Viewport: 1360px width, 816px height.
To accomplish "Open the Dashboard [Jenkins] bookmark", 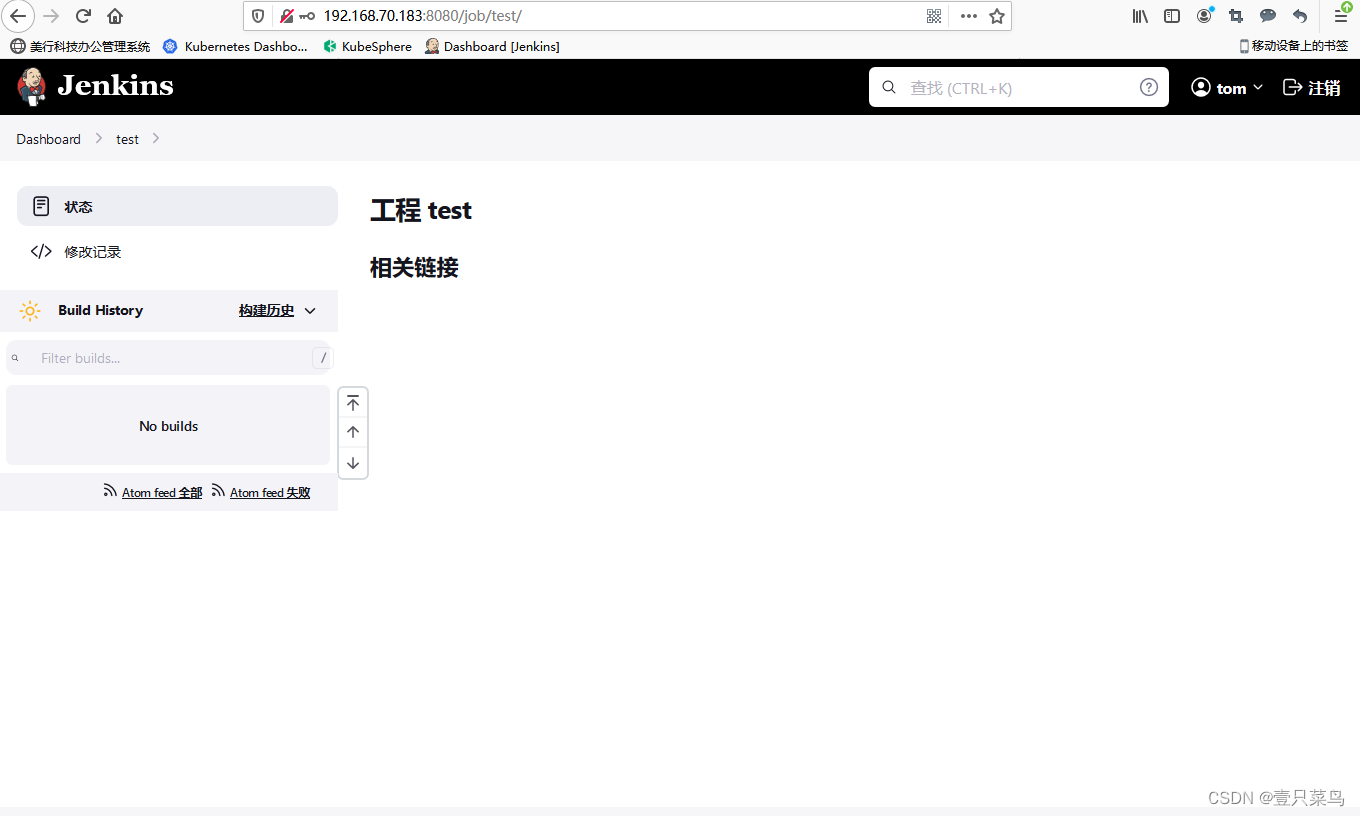I will point(492,46).
